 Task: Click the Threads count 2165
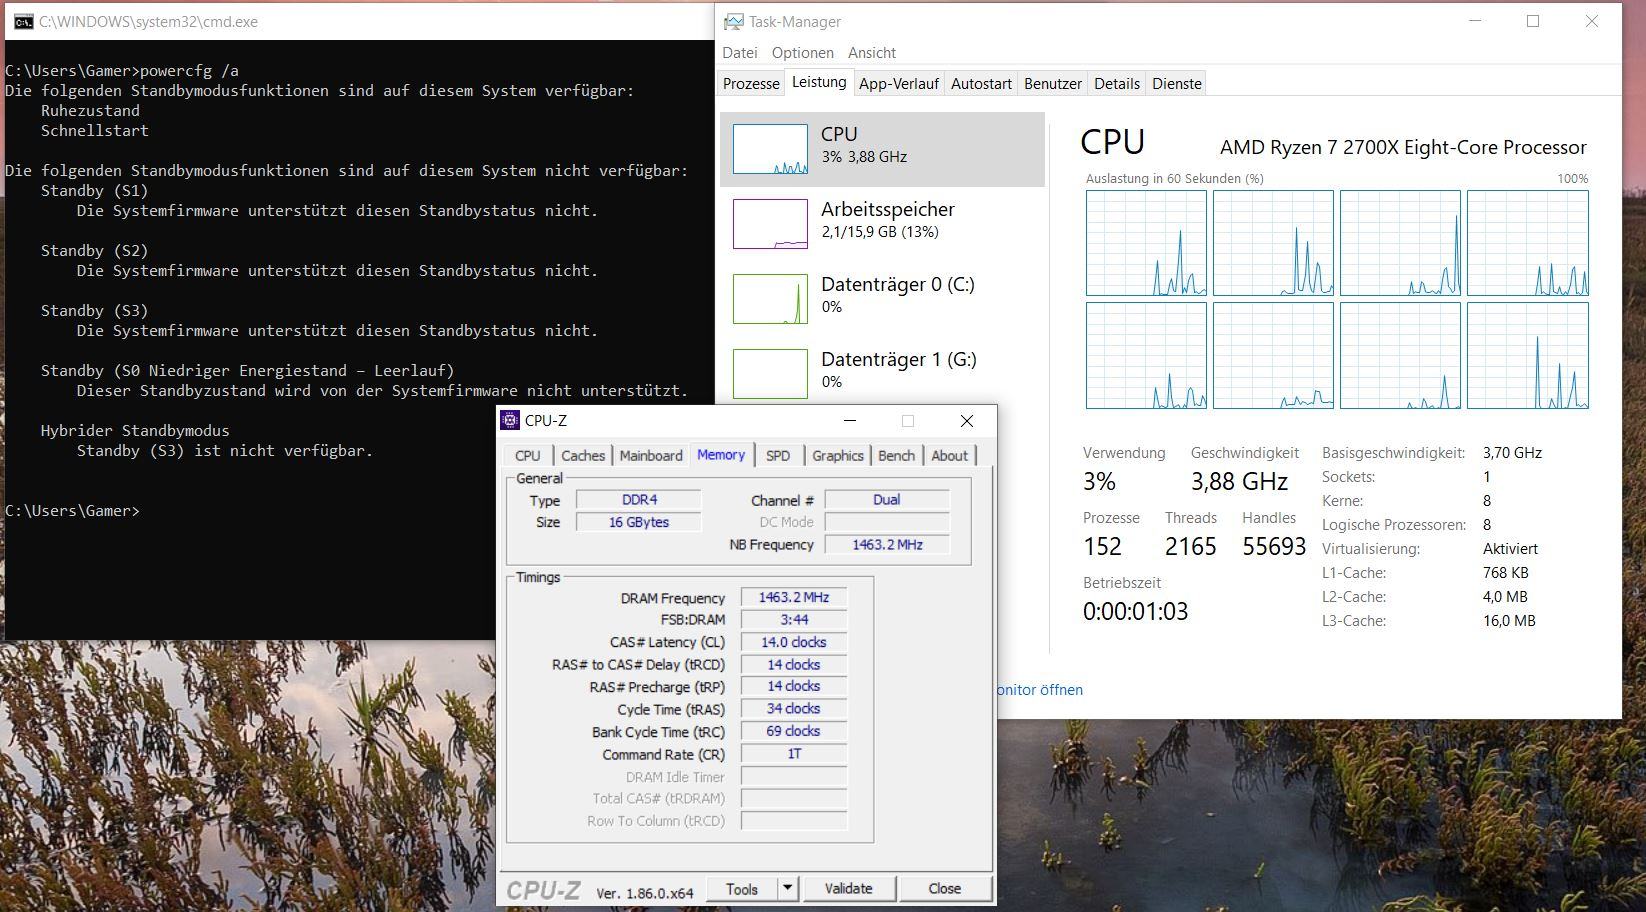pyautogui.click(x=1190, y=546)
